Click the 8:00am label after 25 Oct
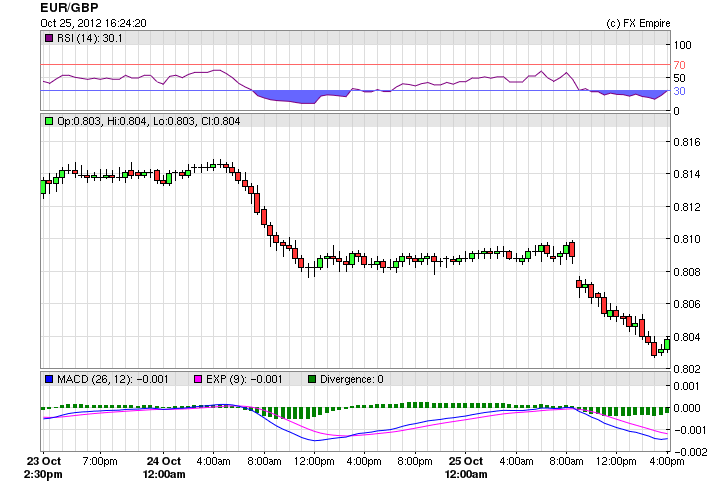 (x=566, y=462)
